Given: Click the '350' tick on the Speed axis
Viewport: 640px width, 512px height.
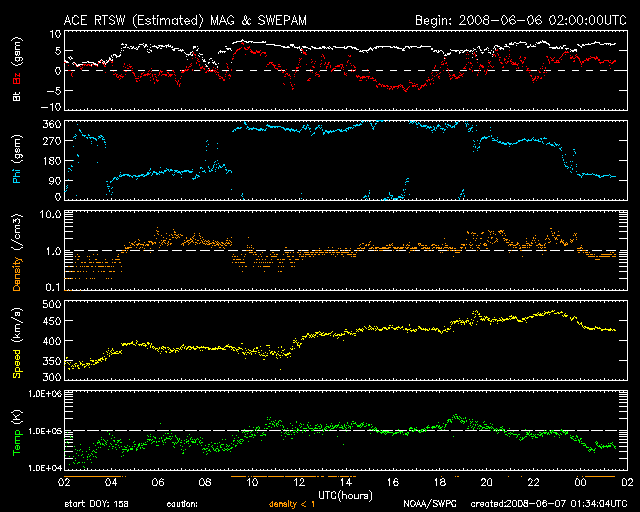Looking at the screenshot, I should (x=52, y=361).
